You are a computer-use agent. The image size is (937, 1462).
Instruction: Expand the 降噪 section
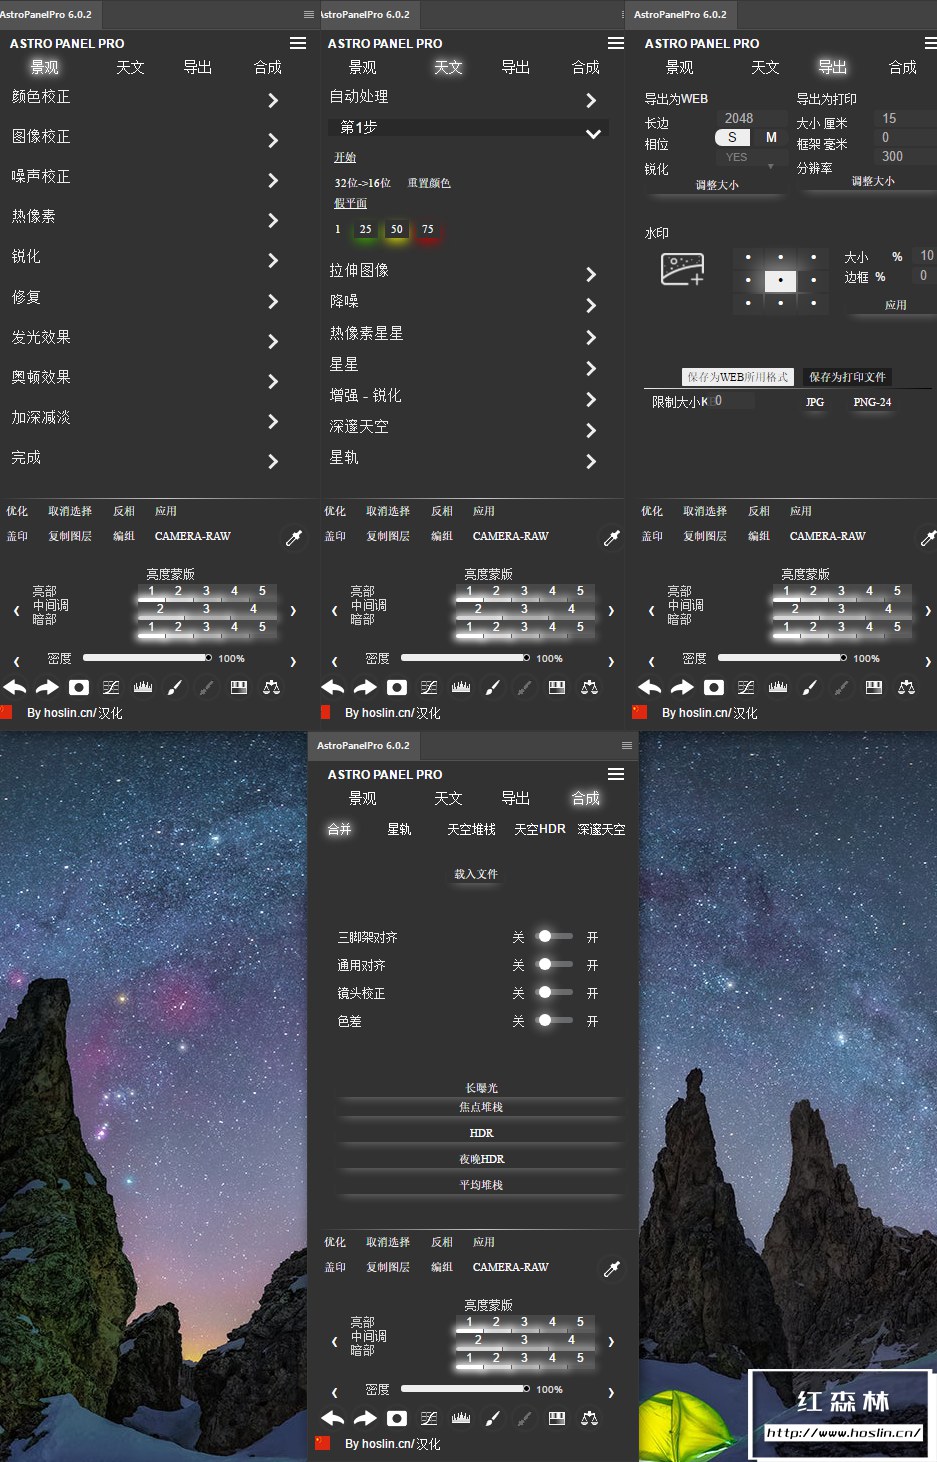(x=591, y=305)
